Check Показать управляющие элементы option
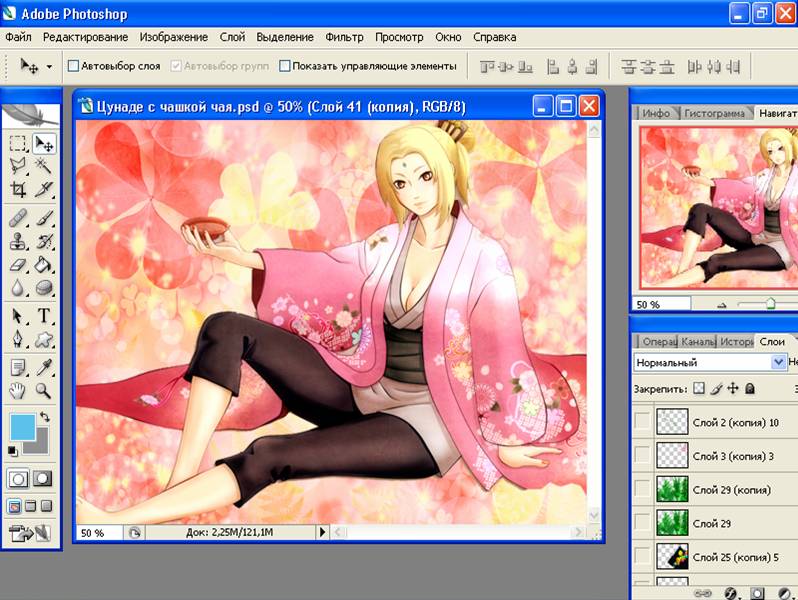Image resolution: width=798 pixels, height=600 pixels. point(285,66)
